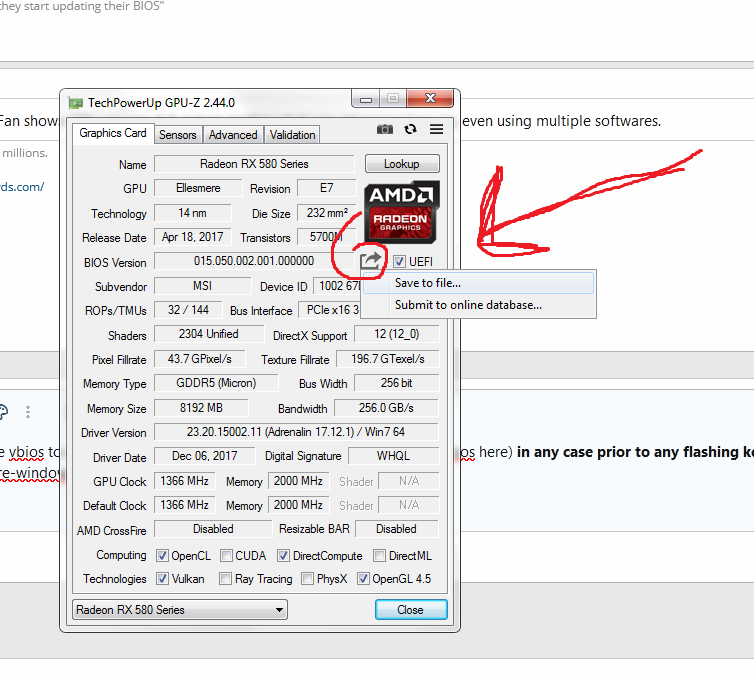Click the Default Clock row Memory value 2000 MHz

[298, 505]
